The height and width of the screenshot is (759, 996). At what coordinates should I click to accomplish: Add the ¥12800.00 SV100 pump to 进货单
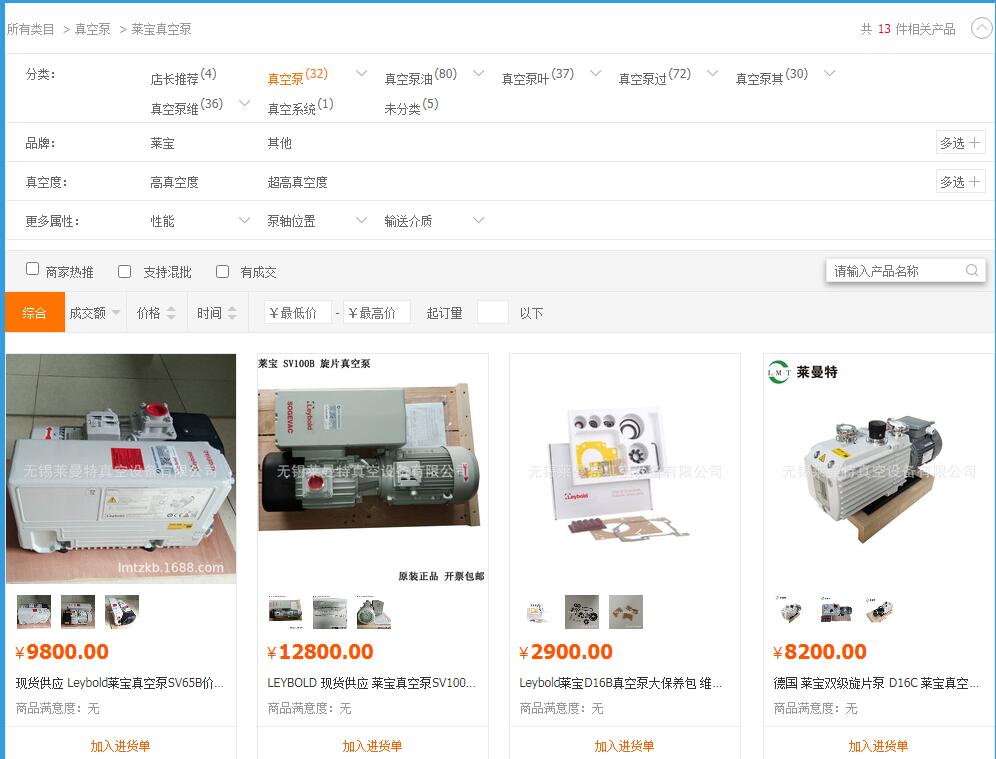pyautogui.click(x=372, y=746)
